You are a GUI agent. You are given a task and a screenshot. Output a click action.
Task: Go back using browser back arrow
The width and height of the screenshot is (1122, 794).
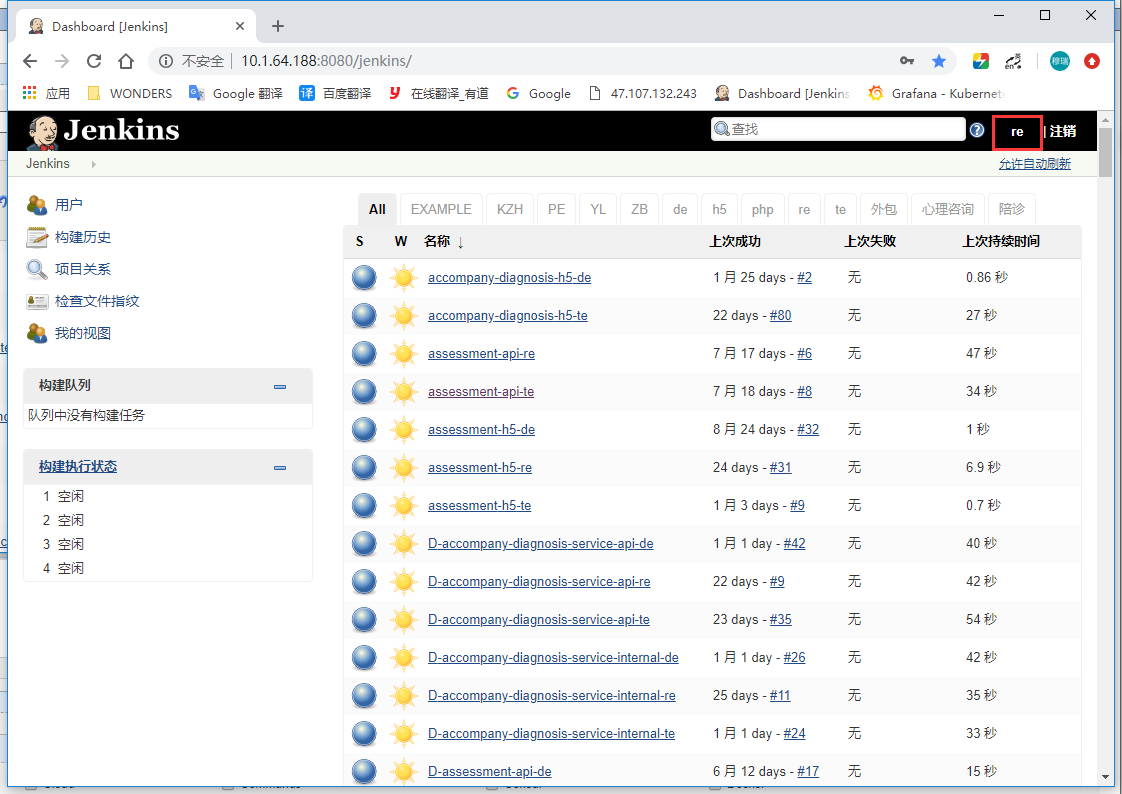pyautogui.click(x=30, y=61)
